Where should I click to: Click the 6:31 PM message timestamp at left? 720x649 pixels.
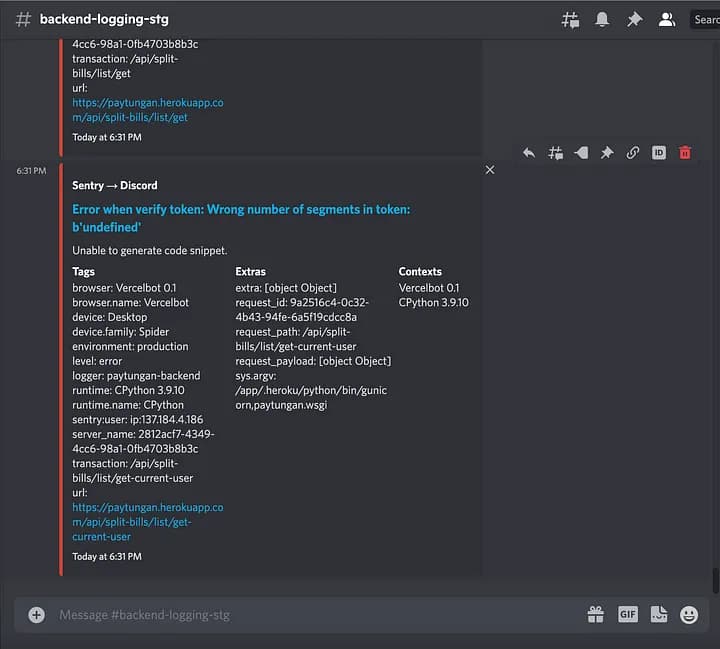click(x=31, y=171)
